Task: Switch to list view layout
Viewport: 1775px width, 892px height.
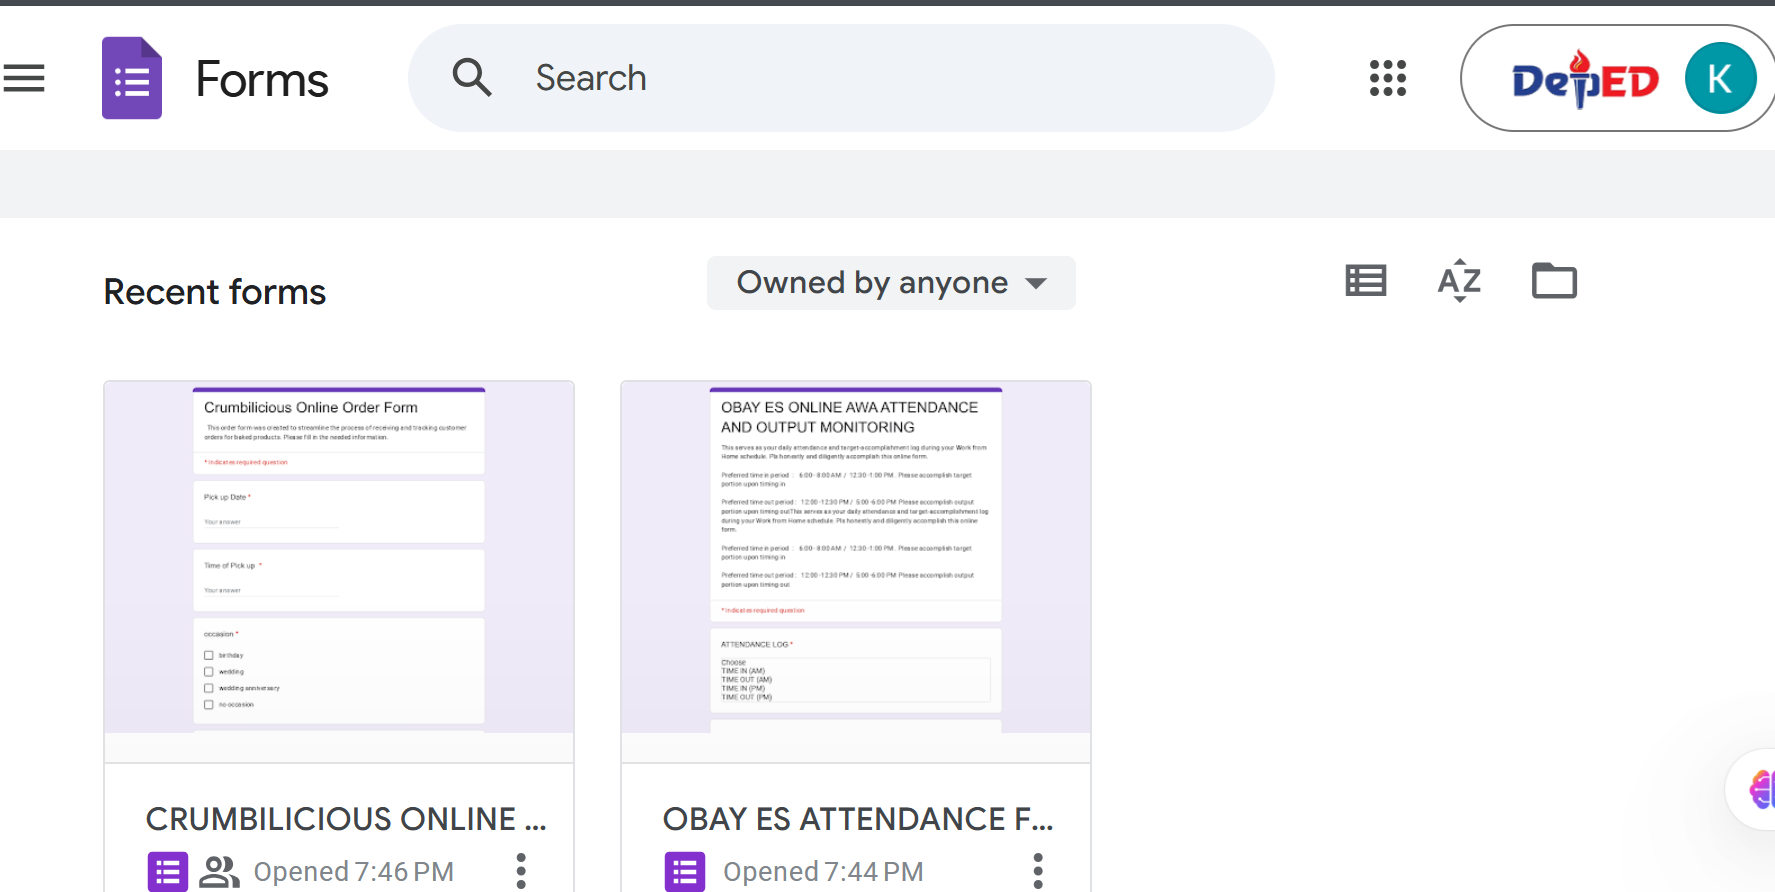Action: tap(1365, 281)
